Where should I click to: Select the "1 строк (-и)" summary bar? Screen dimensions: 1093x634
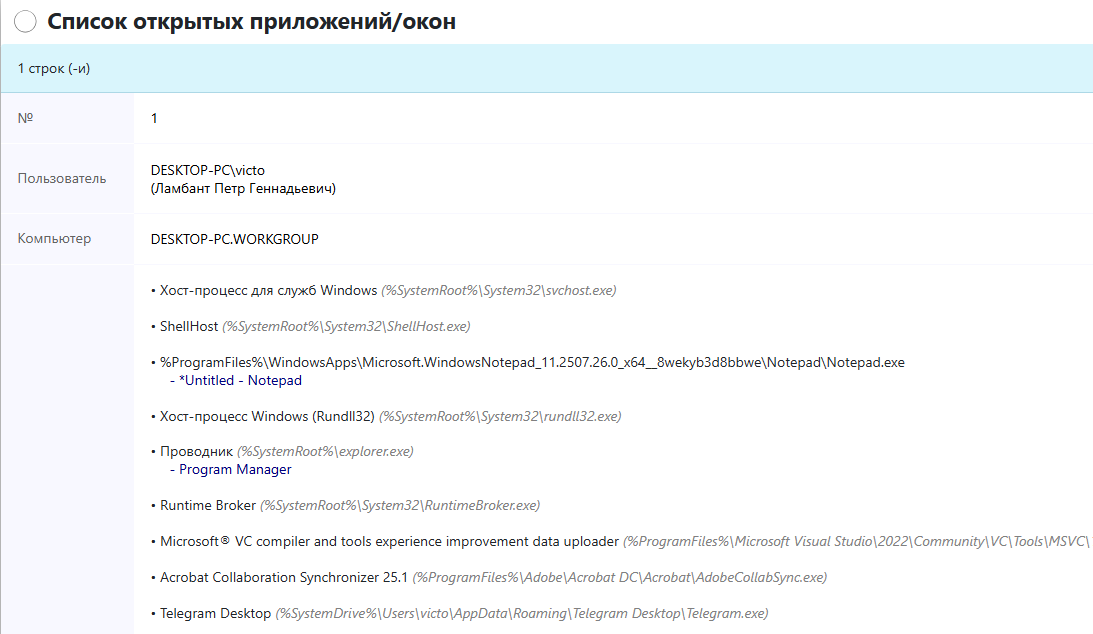[55, 69]
